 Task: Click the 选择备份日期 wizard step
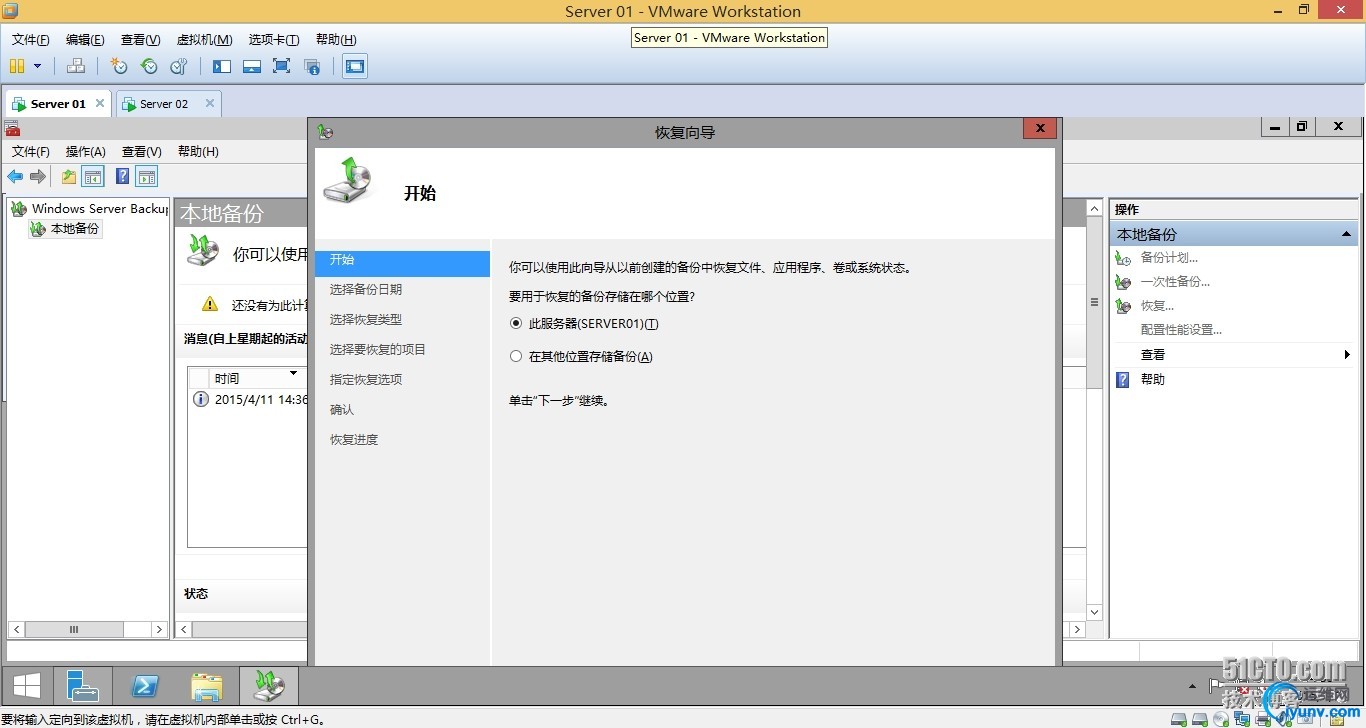pyautogui.click(x=366, y=290)
